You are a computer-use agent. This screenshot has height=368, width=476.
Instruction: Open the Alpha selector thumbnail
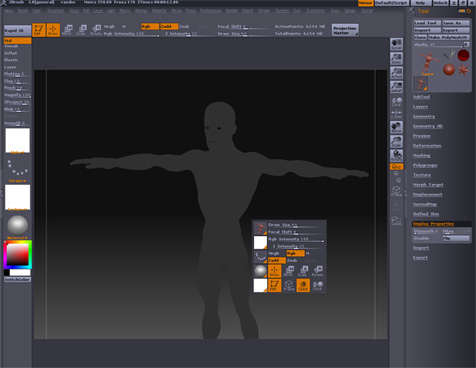point(17,140)
